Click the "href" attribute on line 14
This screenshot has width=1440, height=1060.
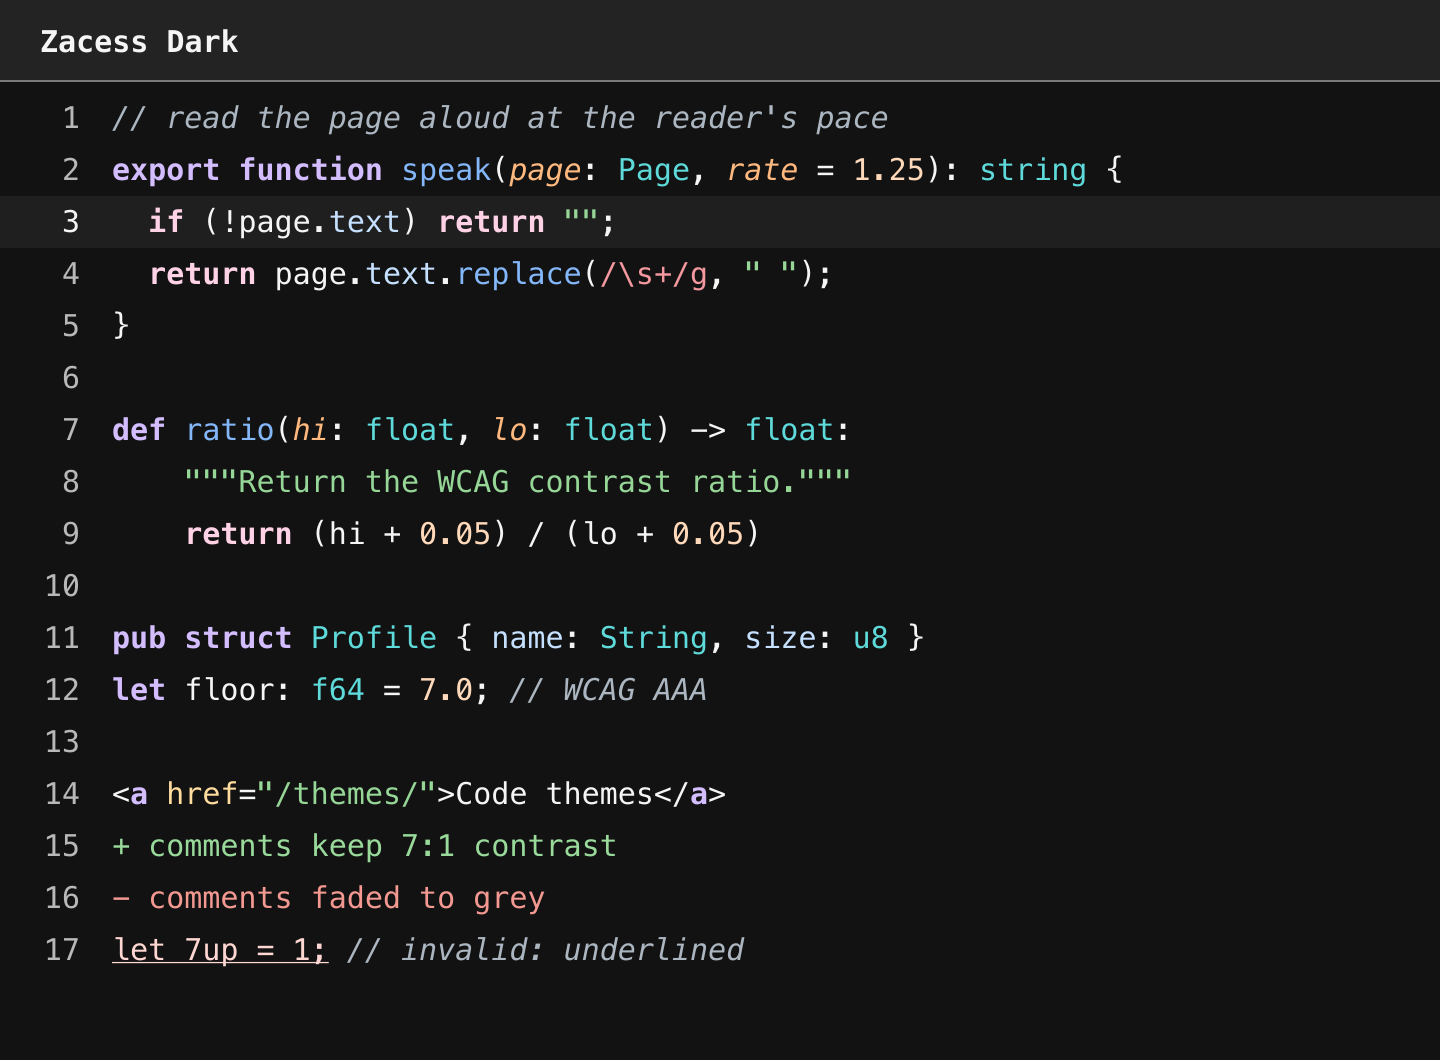202,794
